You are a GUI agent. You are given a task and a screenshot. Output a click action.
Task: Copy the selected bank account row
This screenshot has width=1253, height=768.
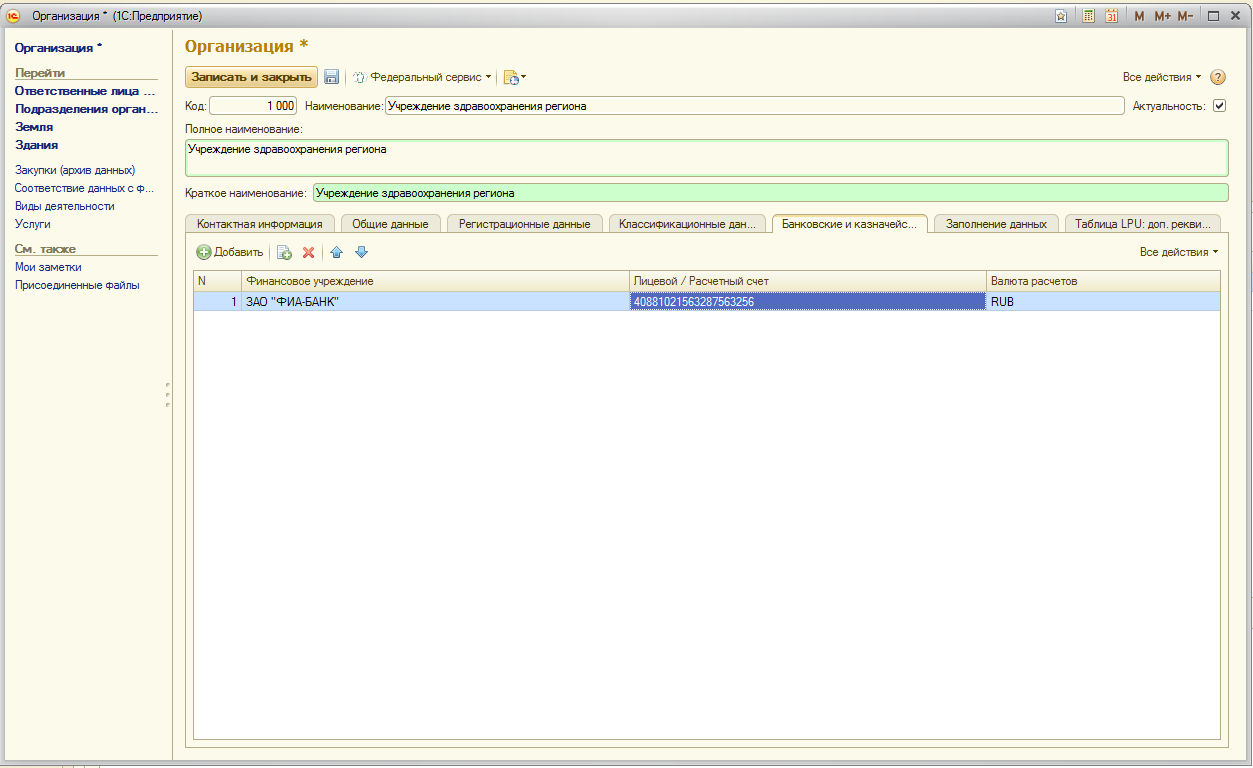[284, 252]
